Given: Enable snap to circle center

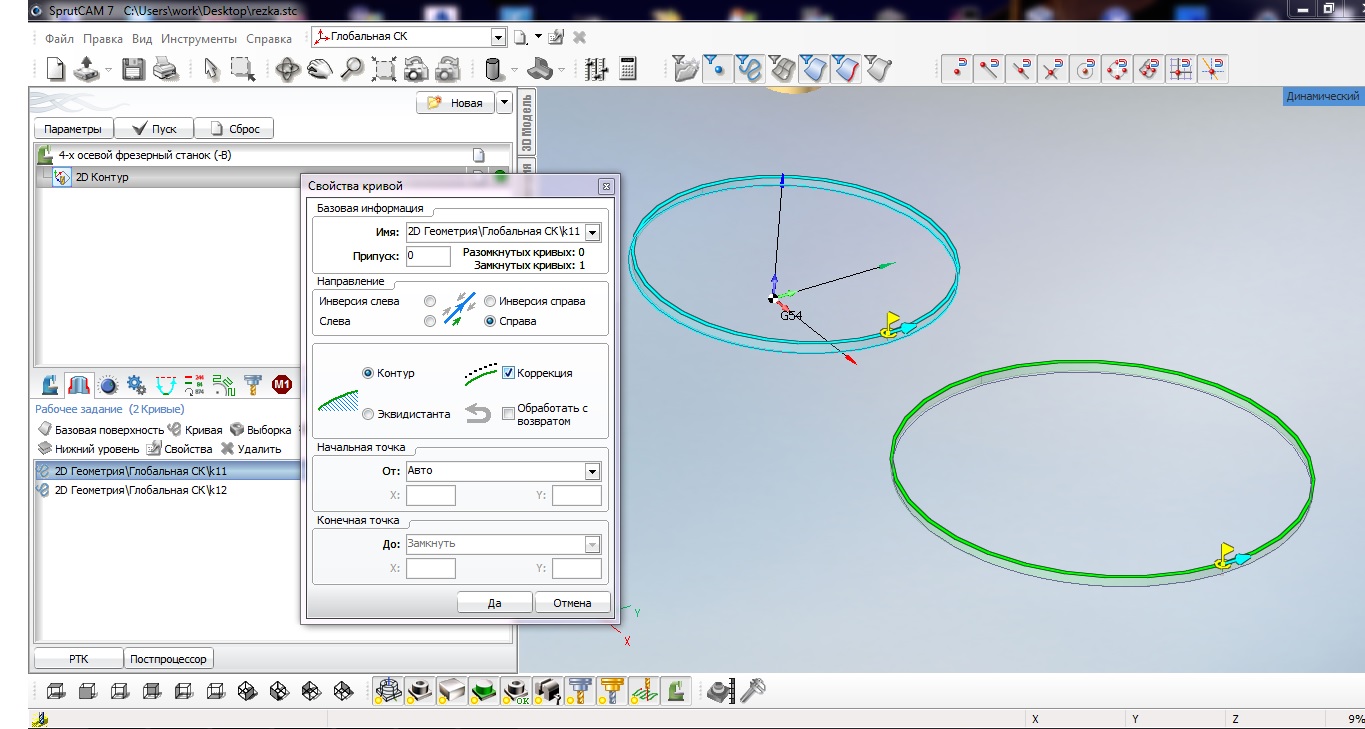Looking at the screenshot, I should coord(1085,69).
